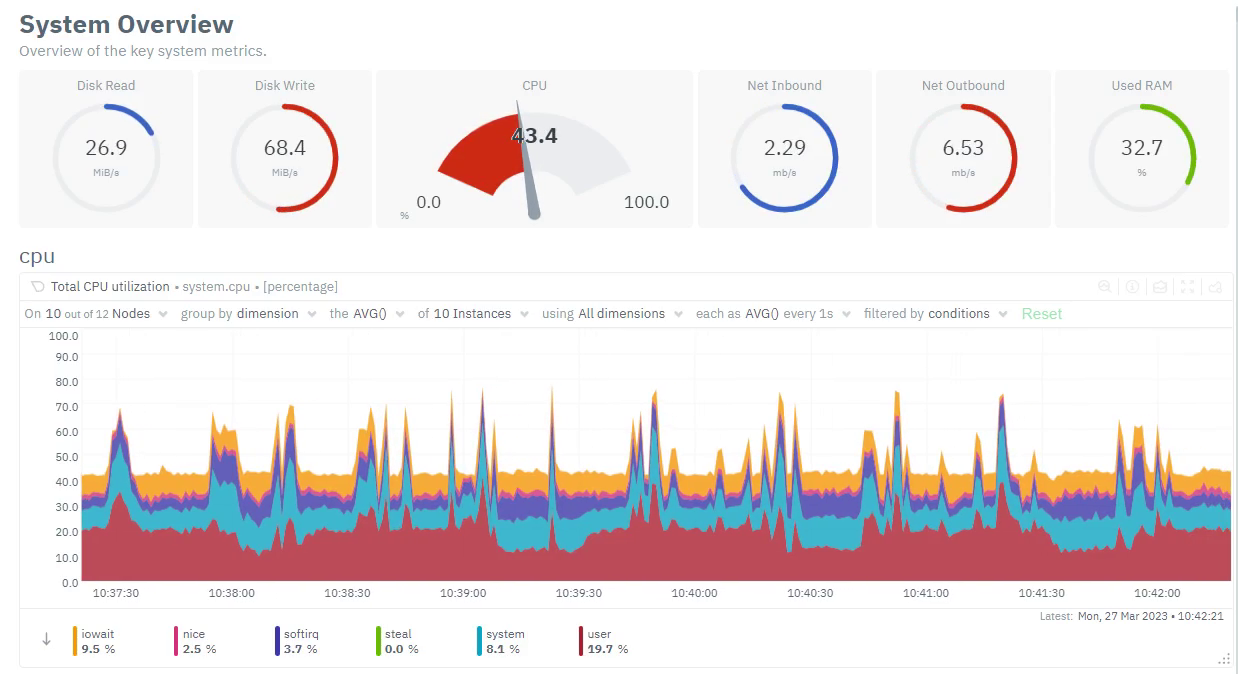This screenshot has height=674, width=1238.
Task: Toggle the system dimension in the legend
Action: [504, 641]
